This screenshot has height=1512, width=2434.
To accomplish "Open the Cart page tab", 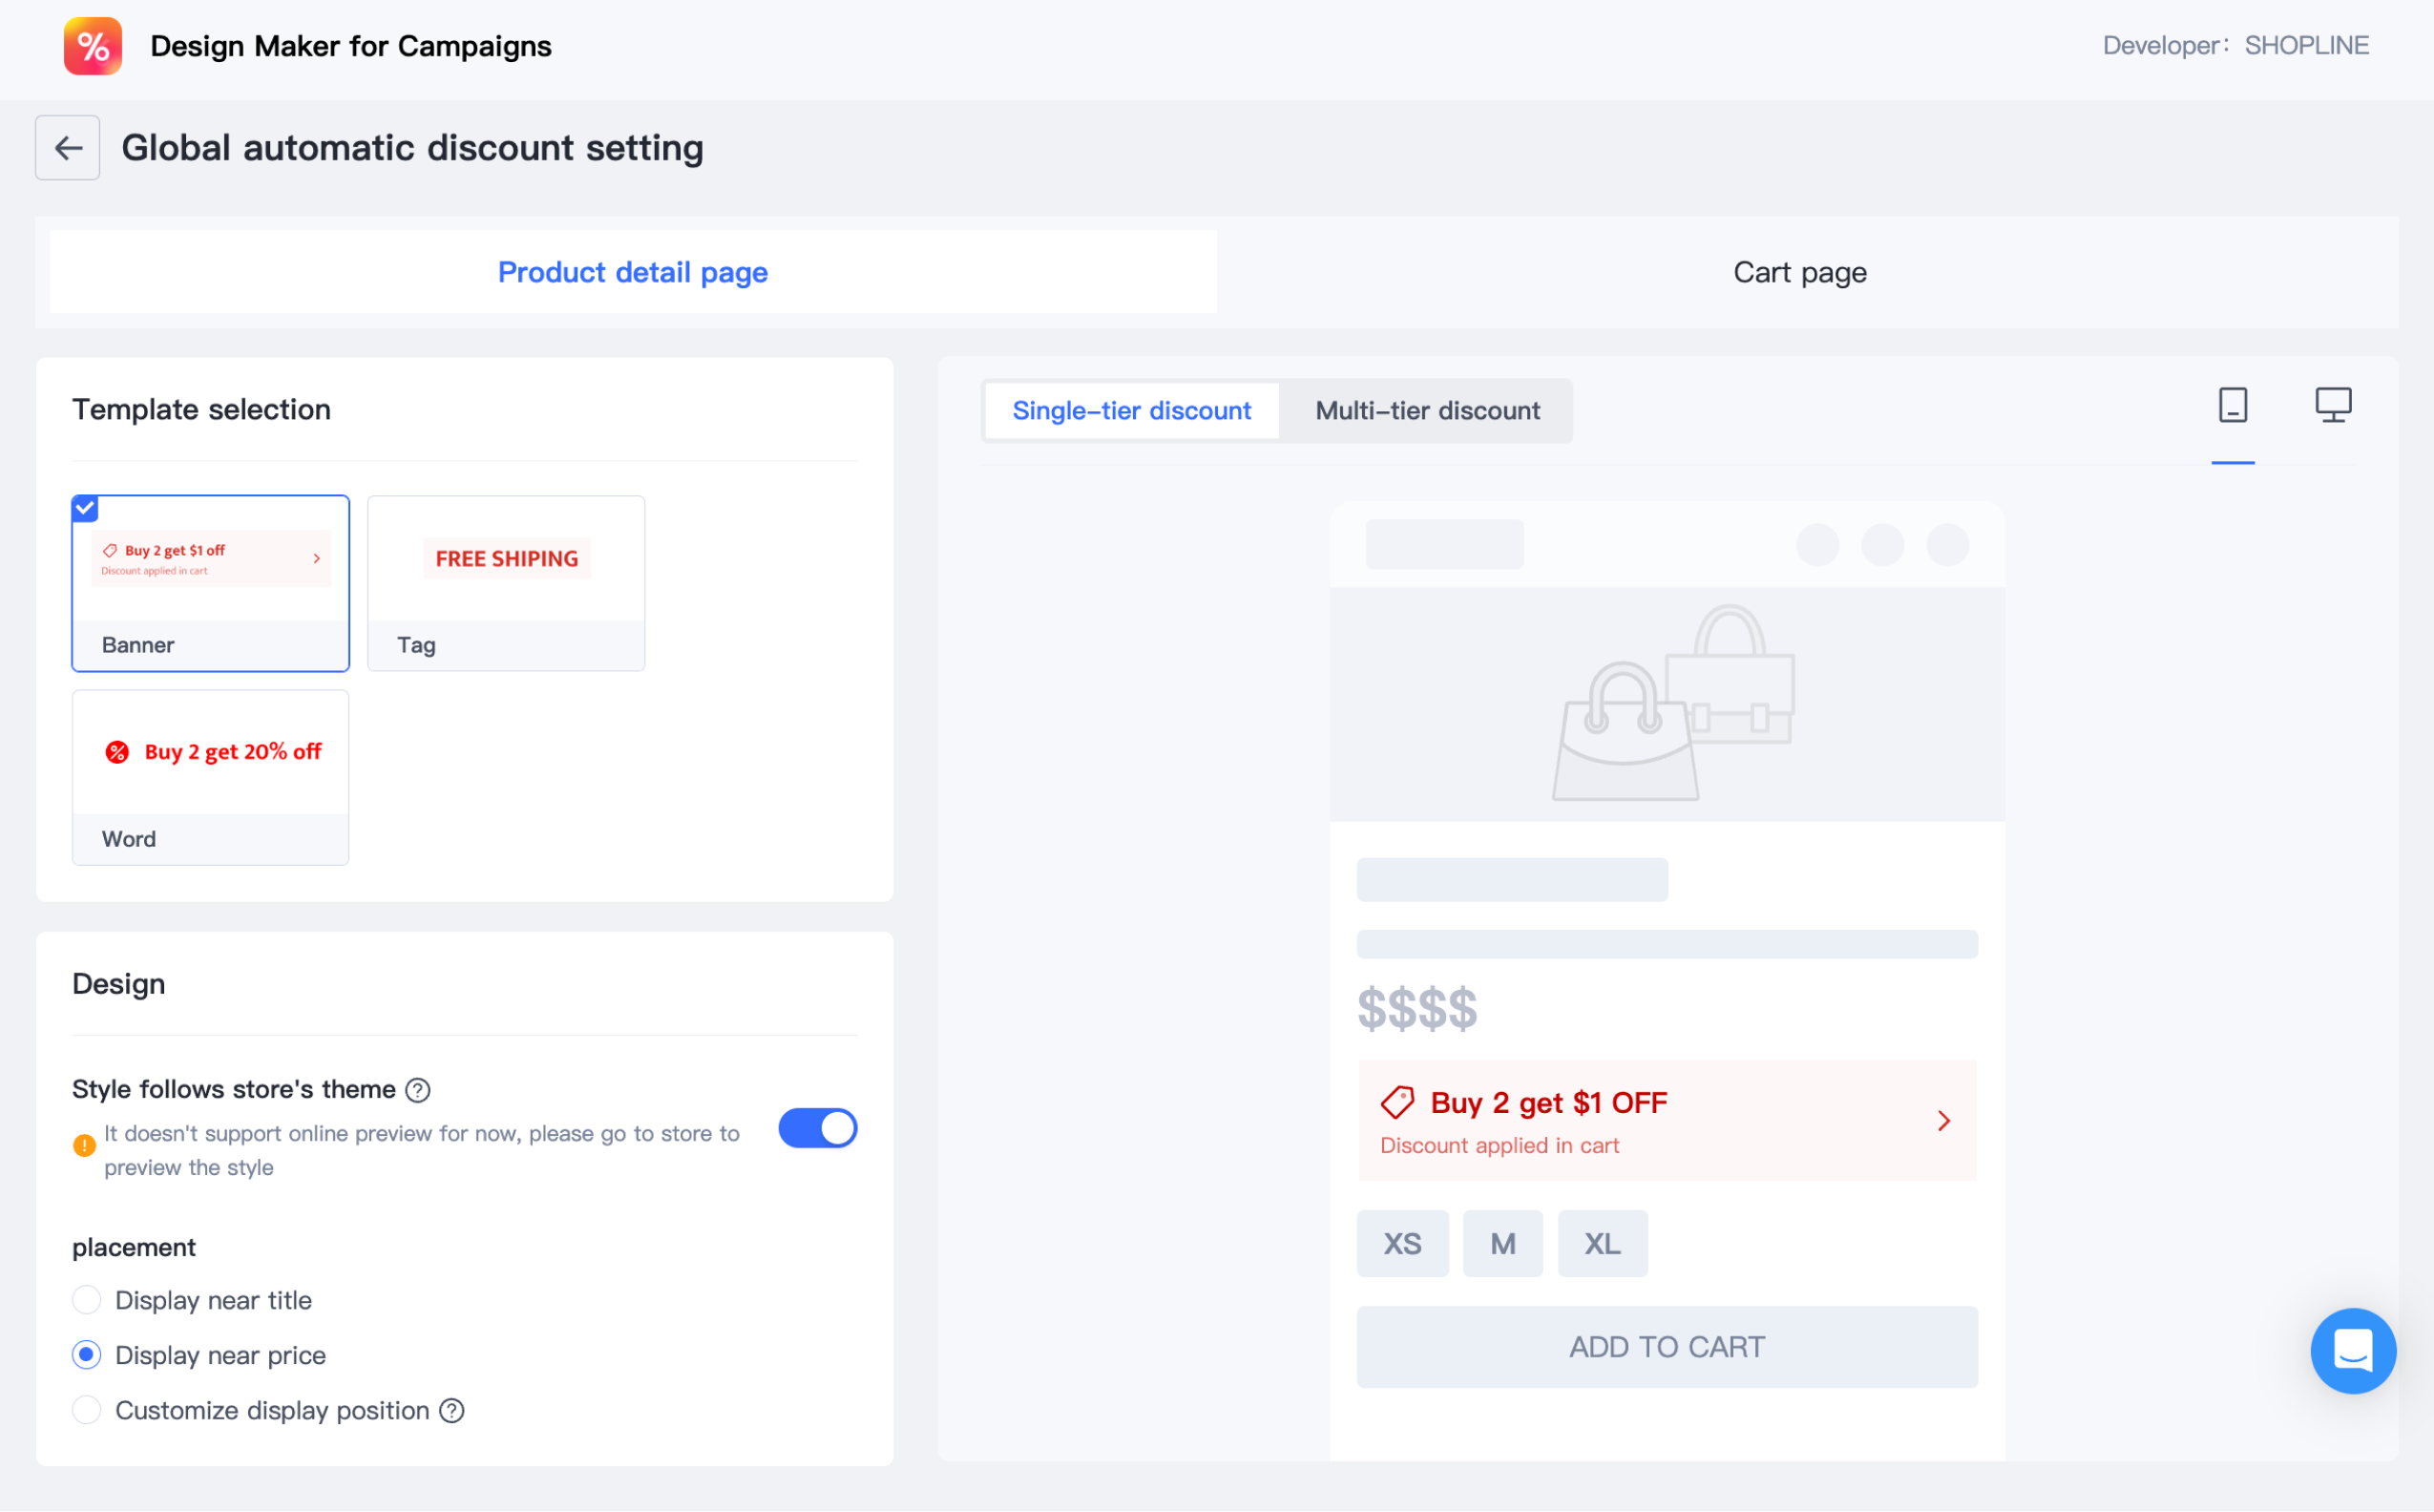I will [1799, 272].
